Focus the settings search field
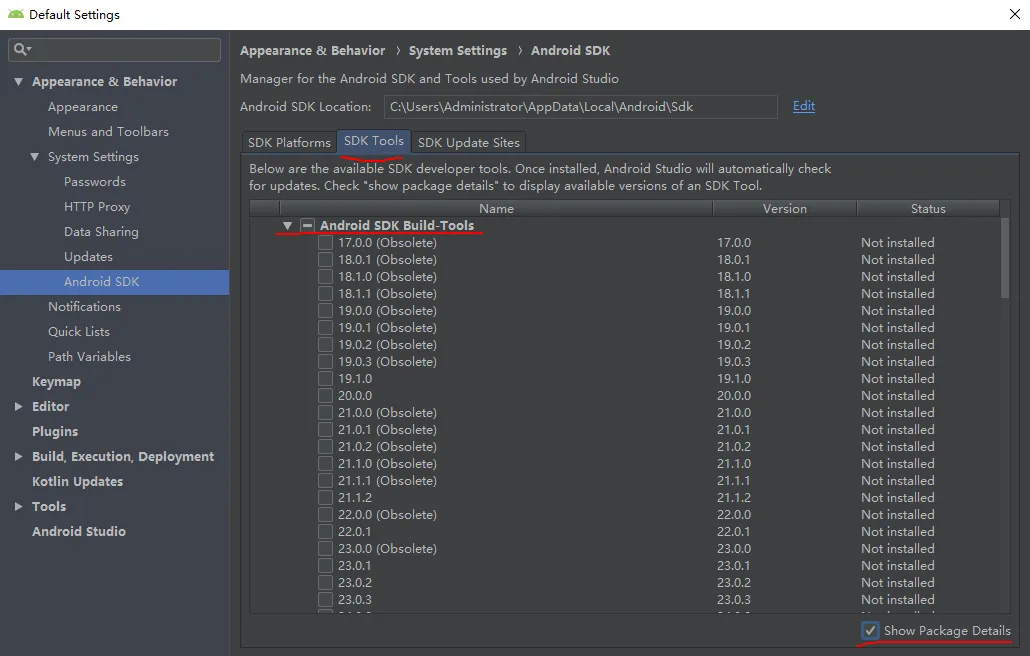This screenshot has height=656, width=1030. pyautogui.click(x=114, y=49)
